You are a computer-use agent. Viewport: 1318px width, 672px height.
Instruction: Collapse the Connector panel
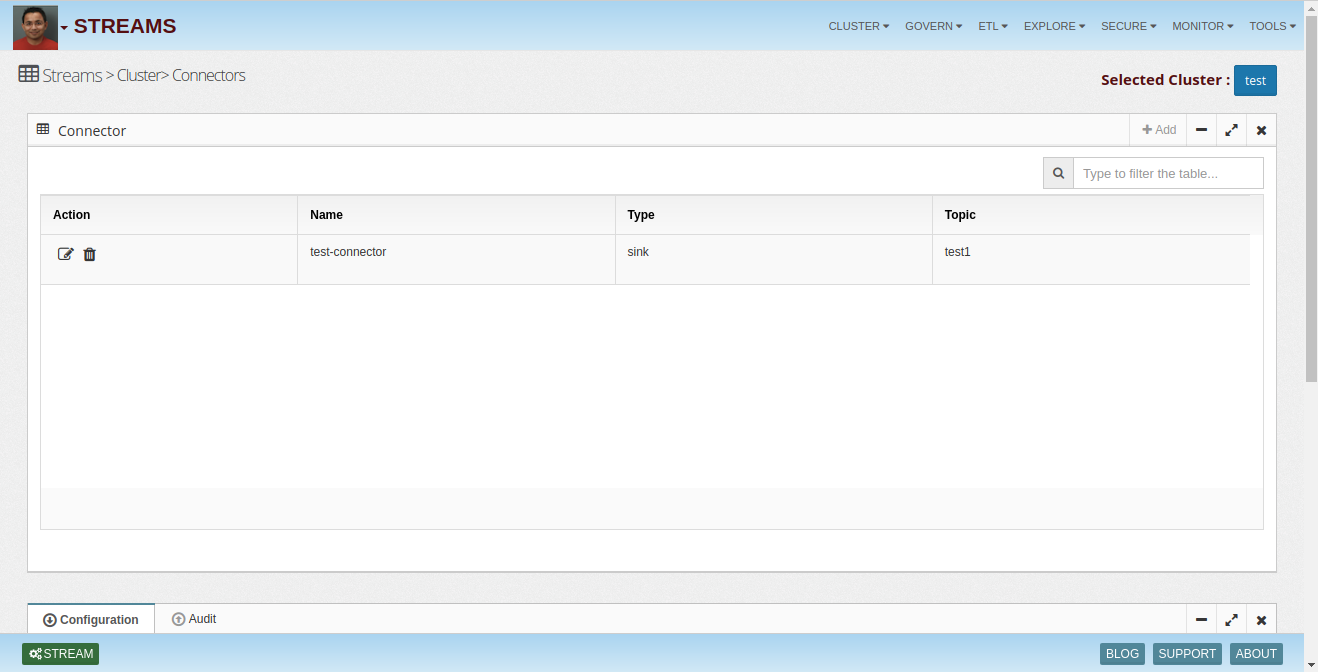pyautogui.click(x=1201, y=130)
